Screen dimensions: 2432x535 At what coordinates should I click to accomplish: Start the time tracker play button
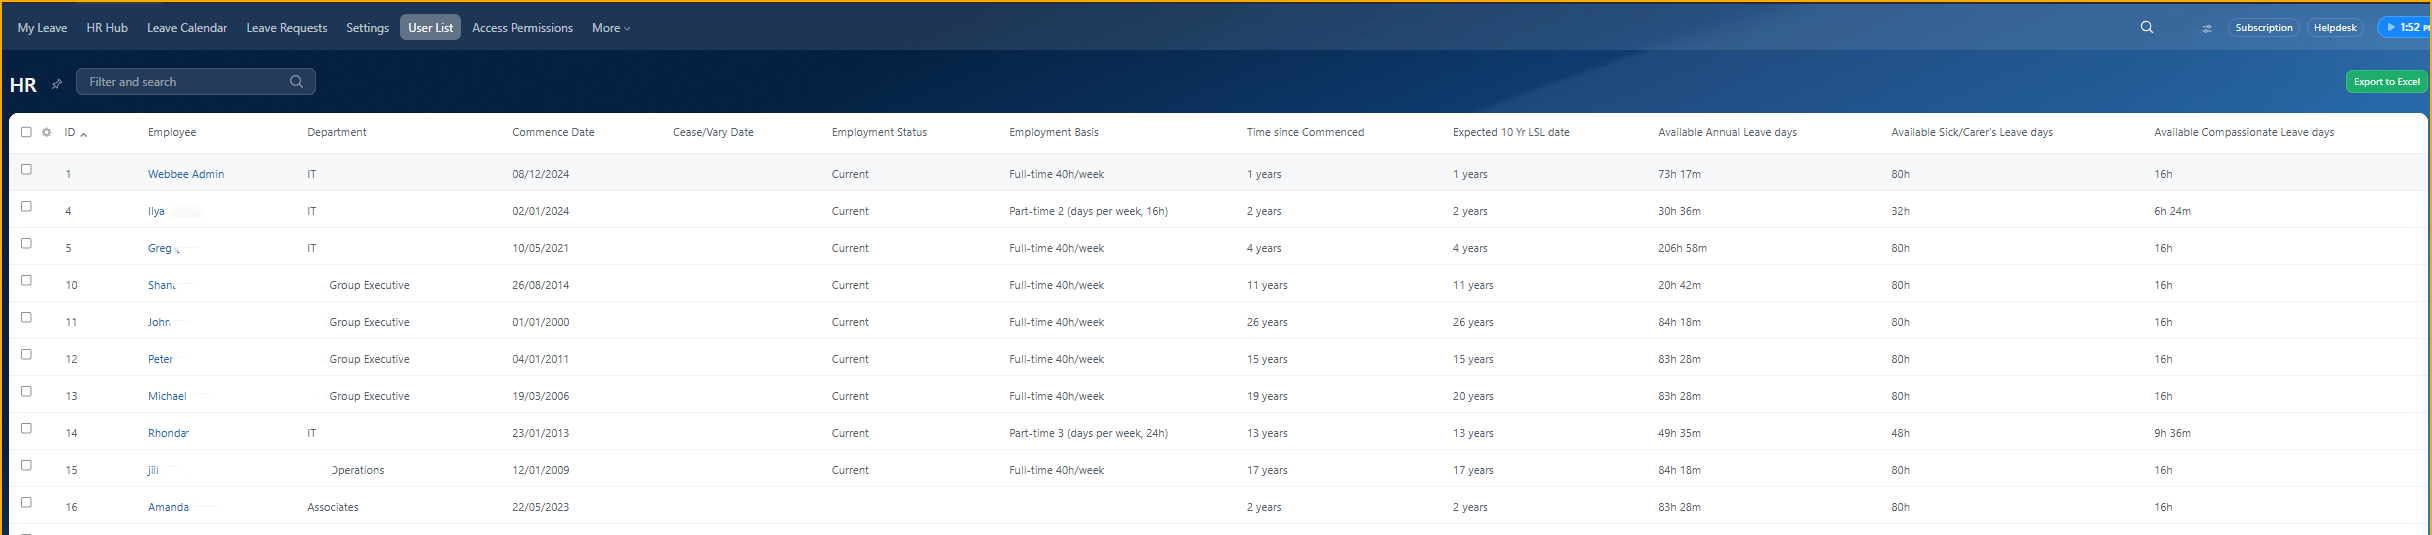(x=2391, y=28)
